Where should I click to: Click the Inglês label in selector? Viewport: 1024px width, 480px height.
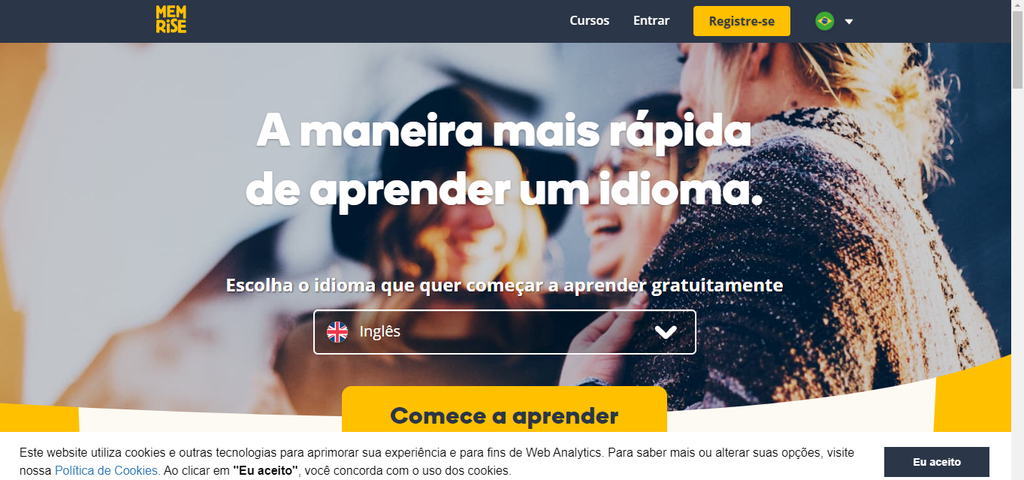pyautogui.click(x=379, y=332)
